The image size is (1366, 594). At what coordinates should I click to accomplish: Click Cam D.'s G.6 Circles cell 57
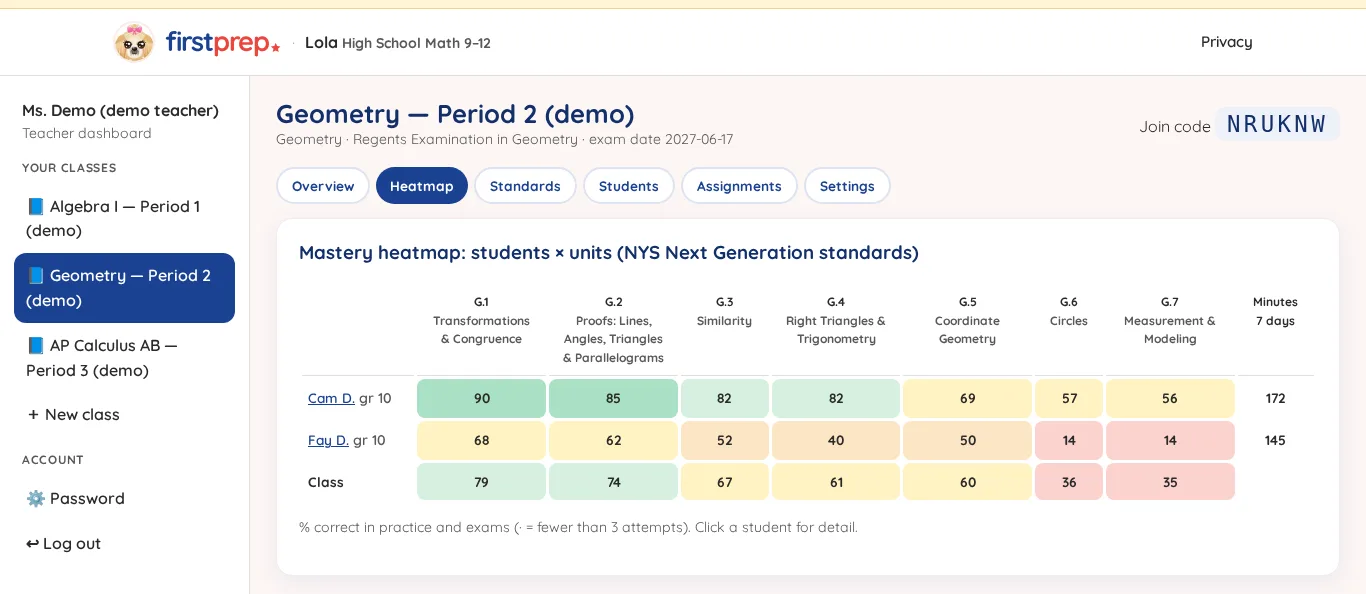tap(1069, 398)
